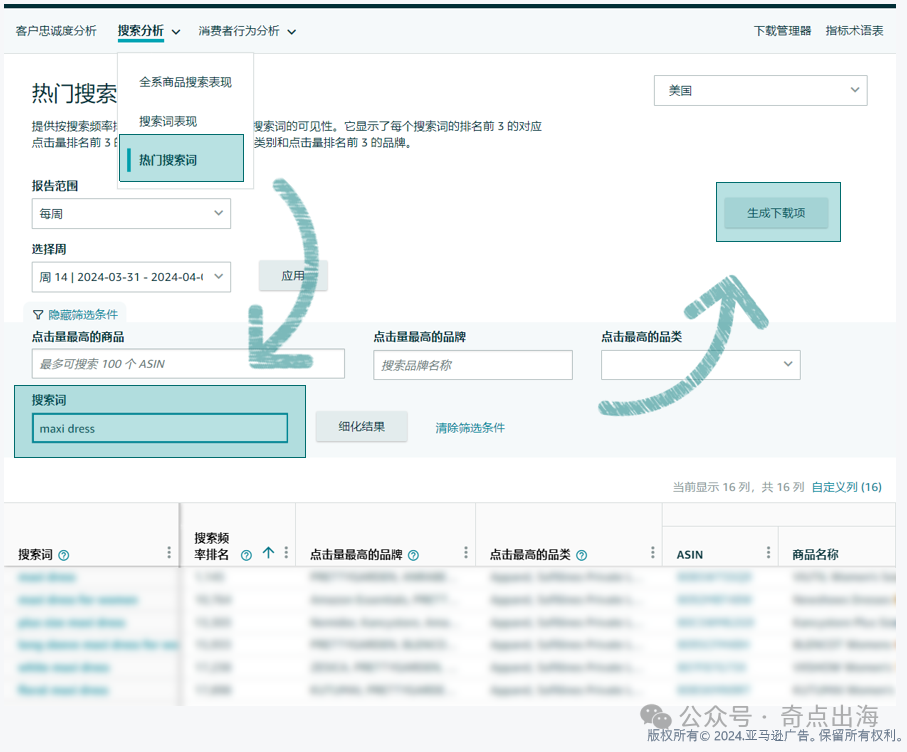The width and height of the screenshot is (907, 752).
Task: Open the three-dot menu on 商品名称 column
Action: click(x=893, y=553)
